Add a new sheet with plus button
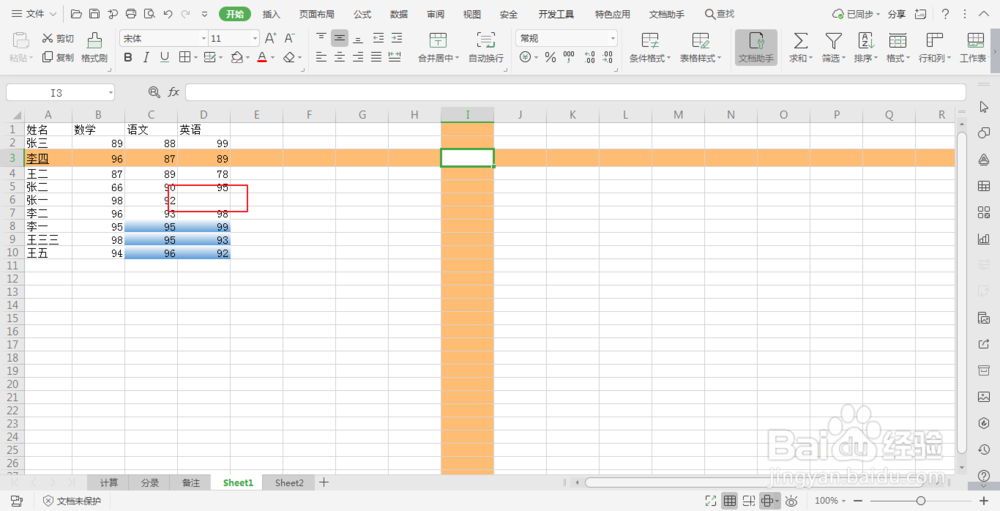The width and height of the screenshot is (1000, 511). (x=324, y=482)
